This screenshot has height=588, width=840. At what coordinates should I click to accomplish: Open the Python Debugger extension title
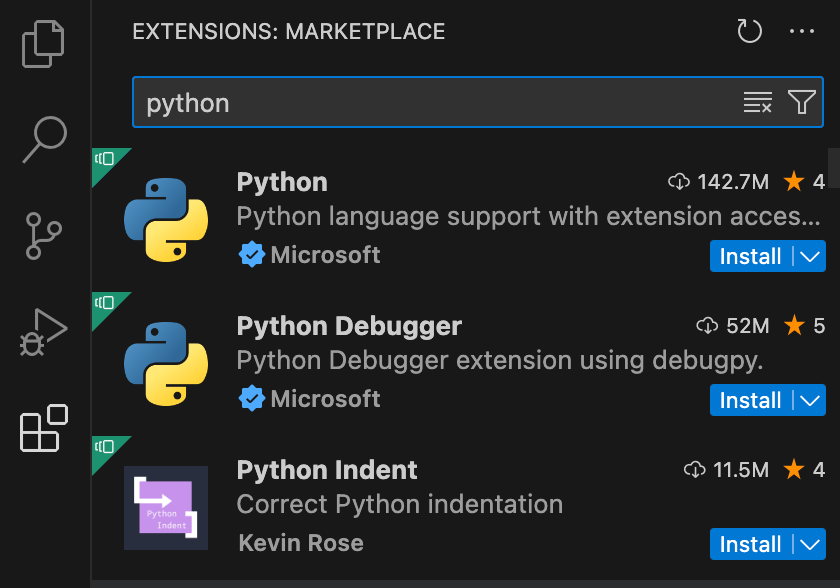[x=349, y=327]
